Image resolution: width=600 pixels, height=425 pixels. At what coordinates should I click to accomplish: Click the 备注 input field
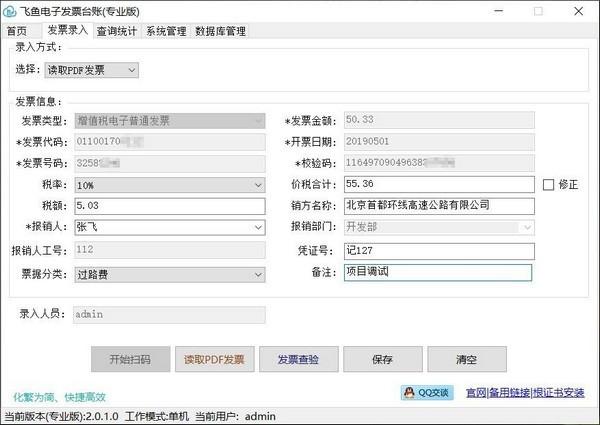click(438, 272)
